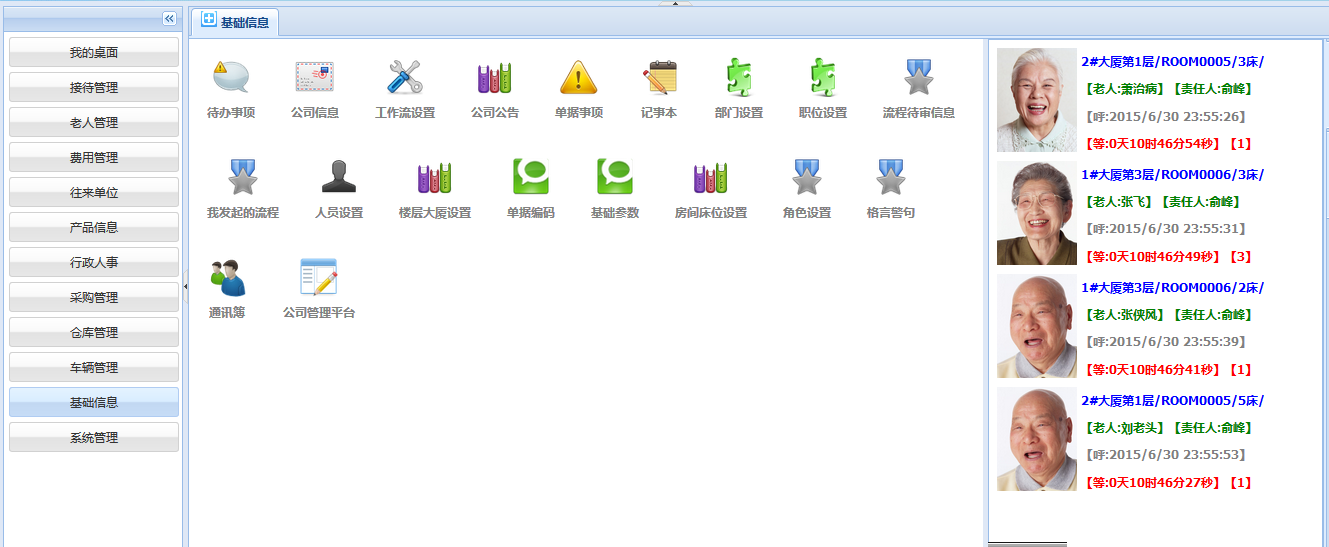
Task: Select the 基础信息 tab
Action: [x=235, y=22]
